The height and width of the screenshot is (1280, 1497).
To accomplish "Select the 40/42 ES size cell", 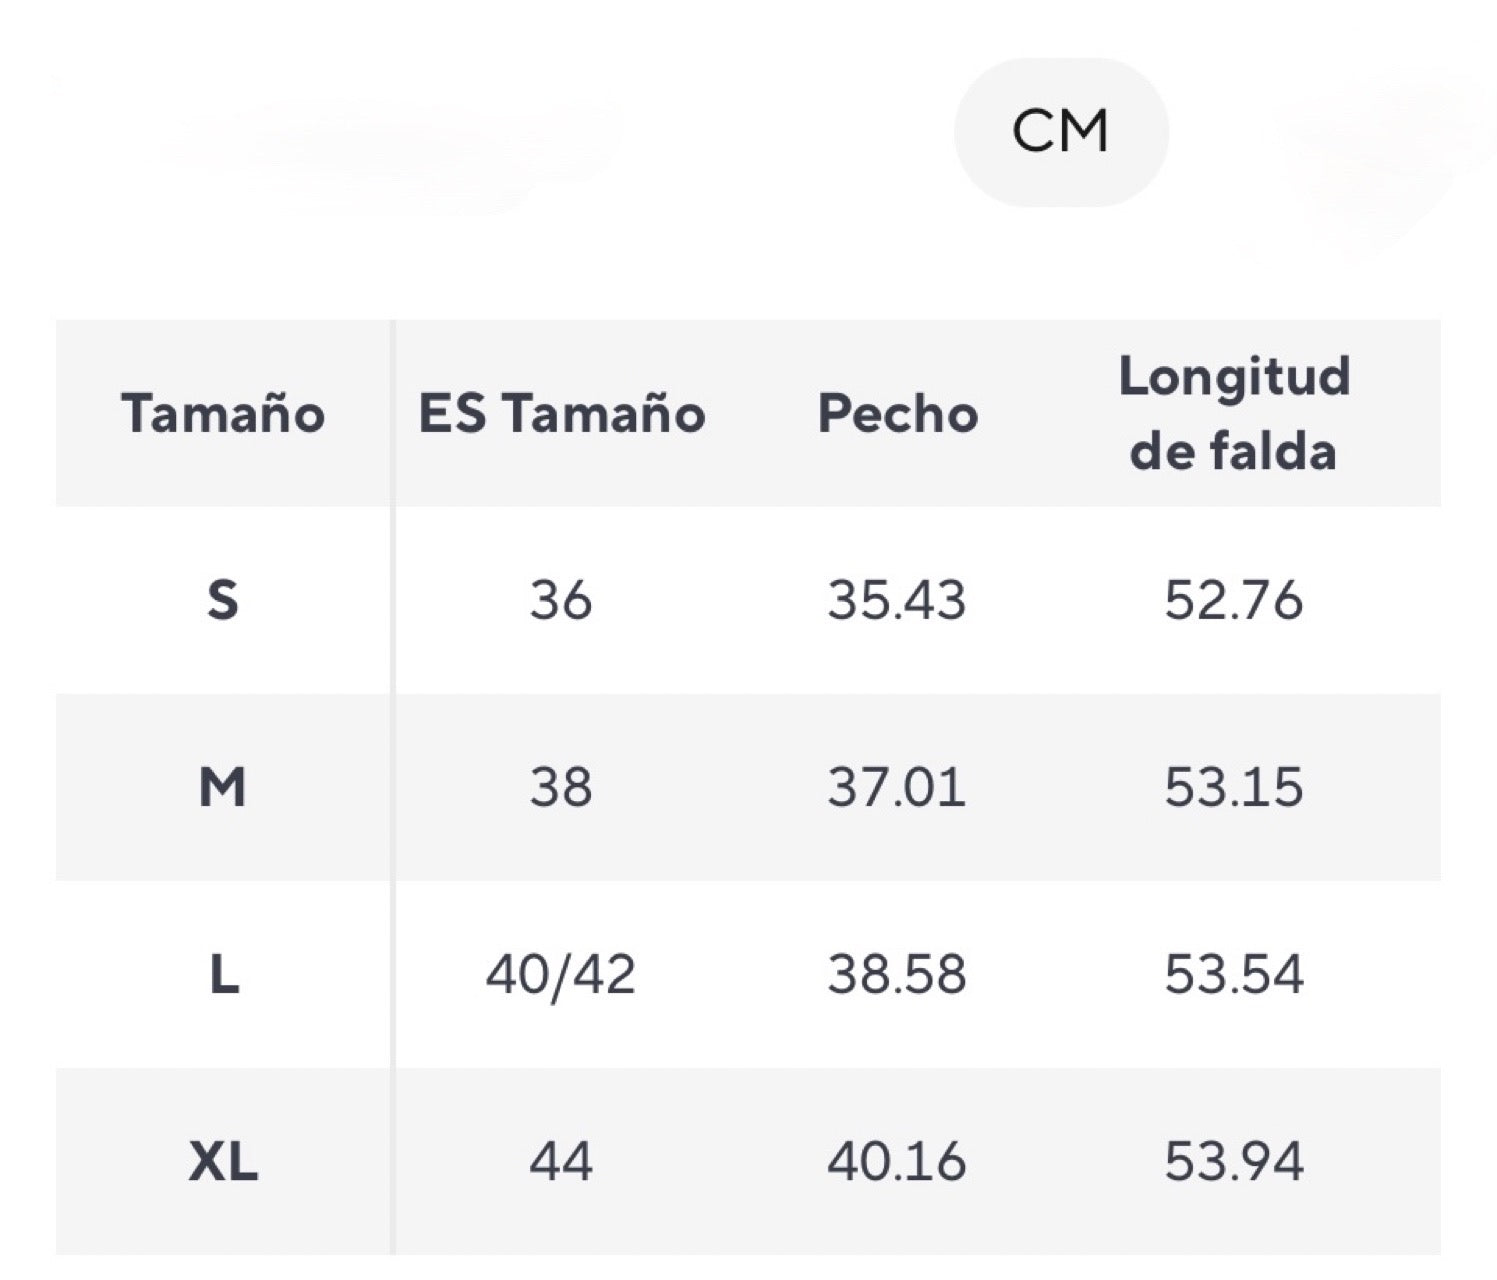I will 561,974.
